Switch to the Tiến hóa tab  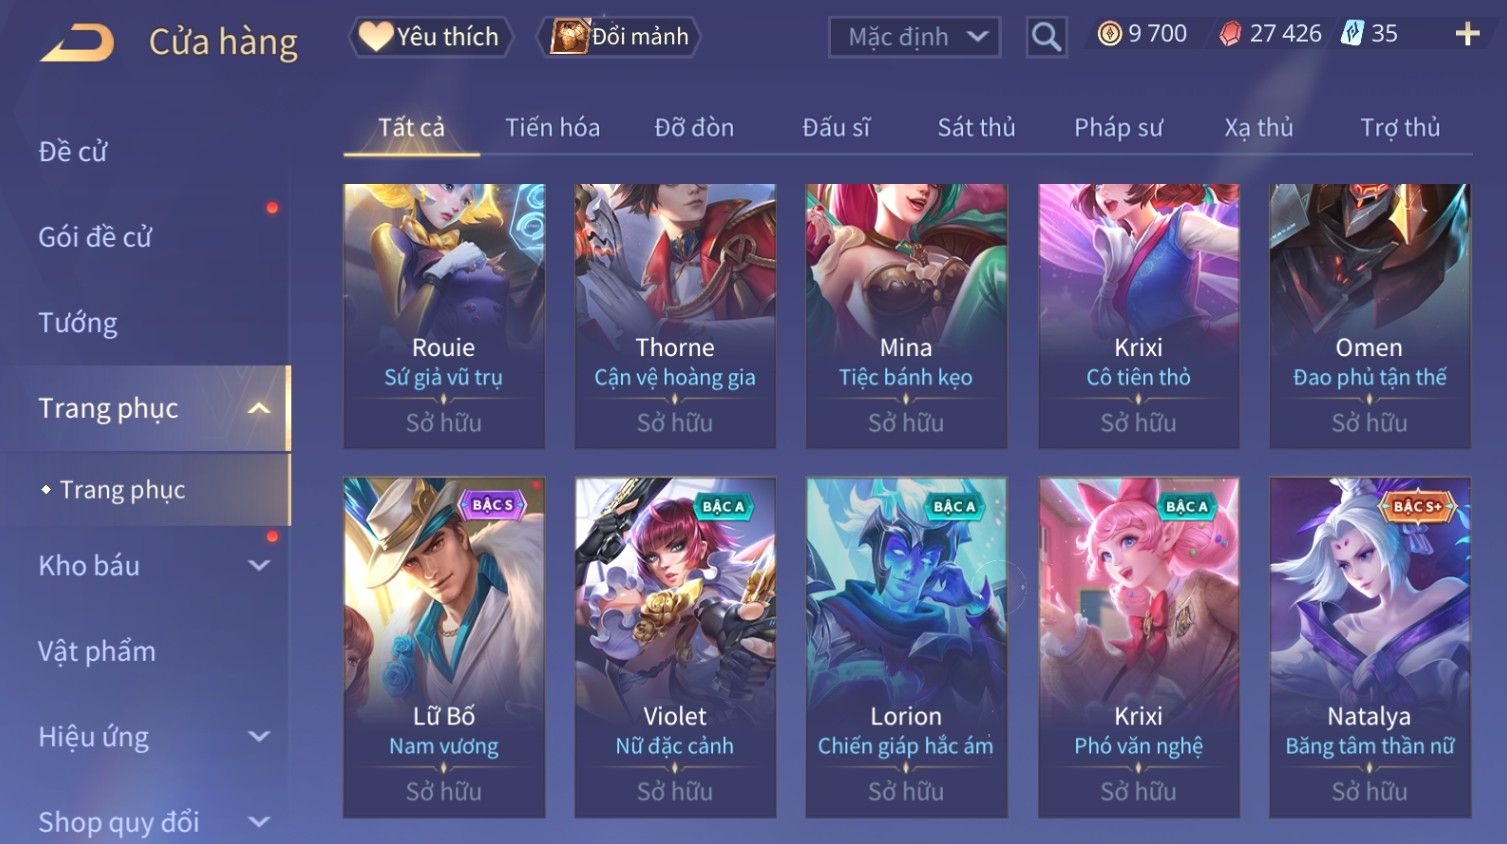(552, 128)
